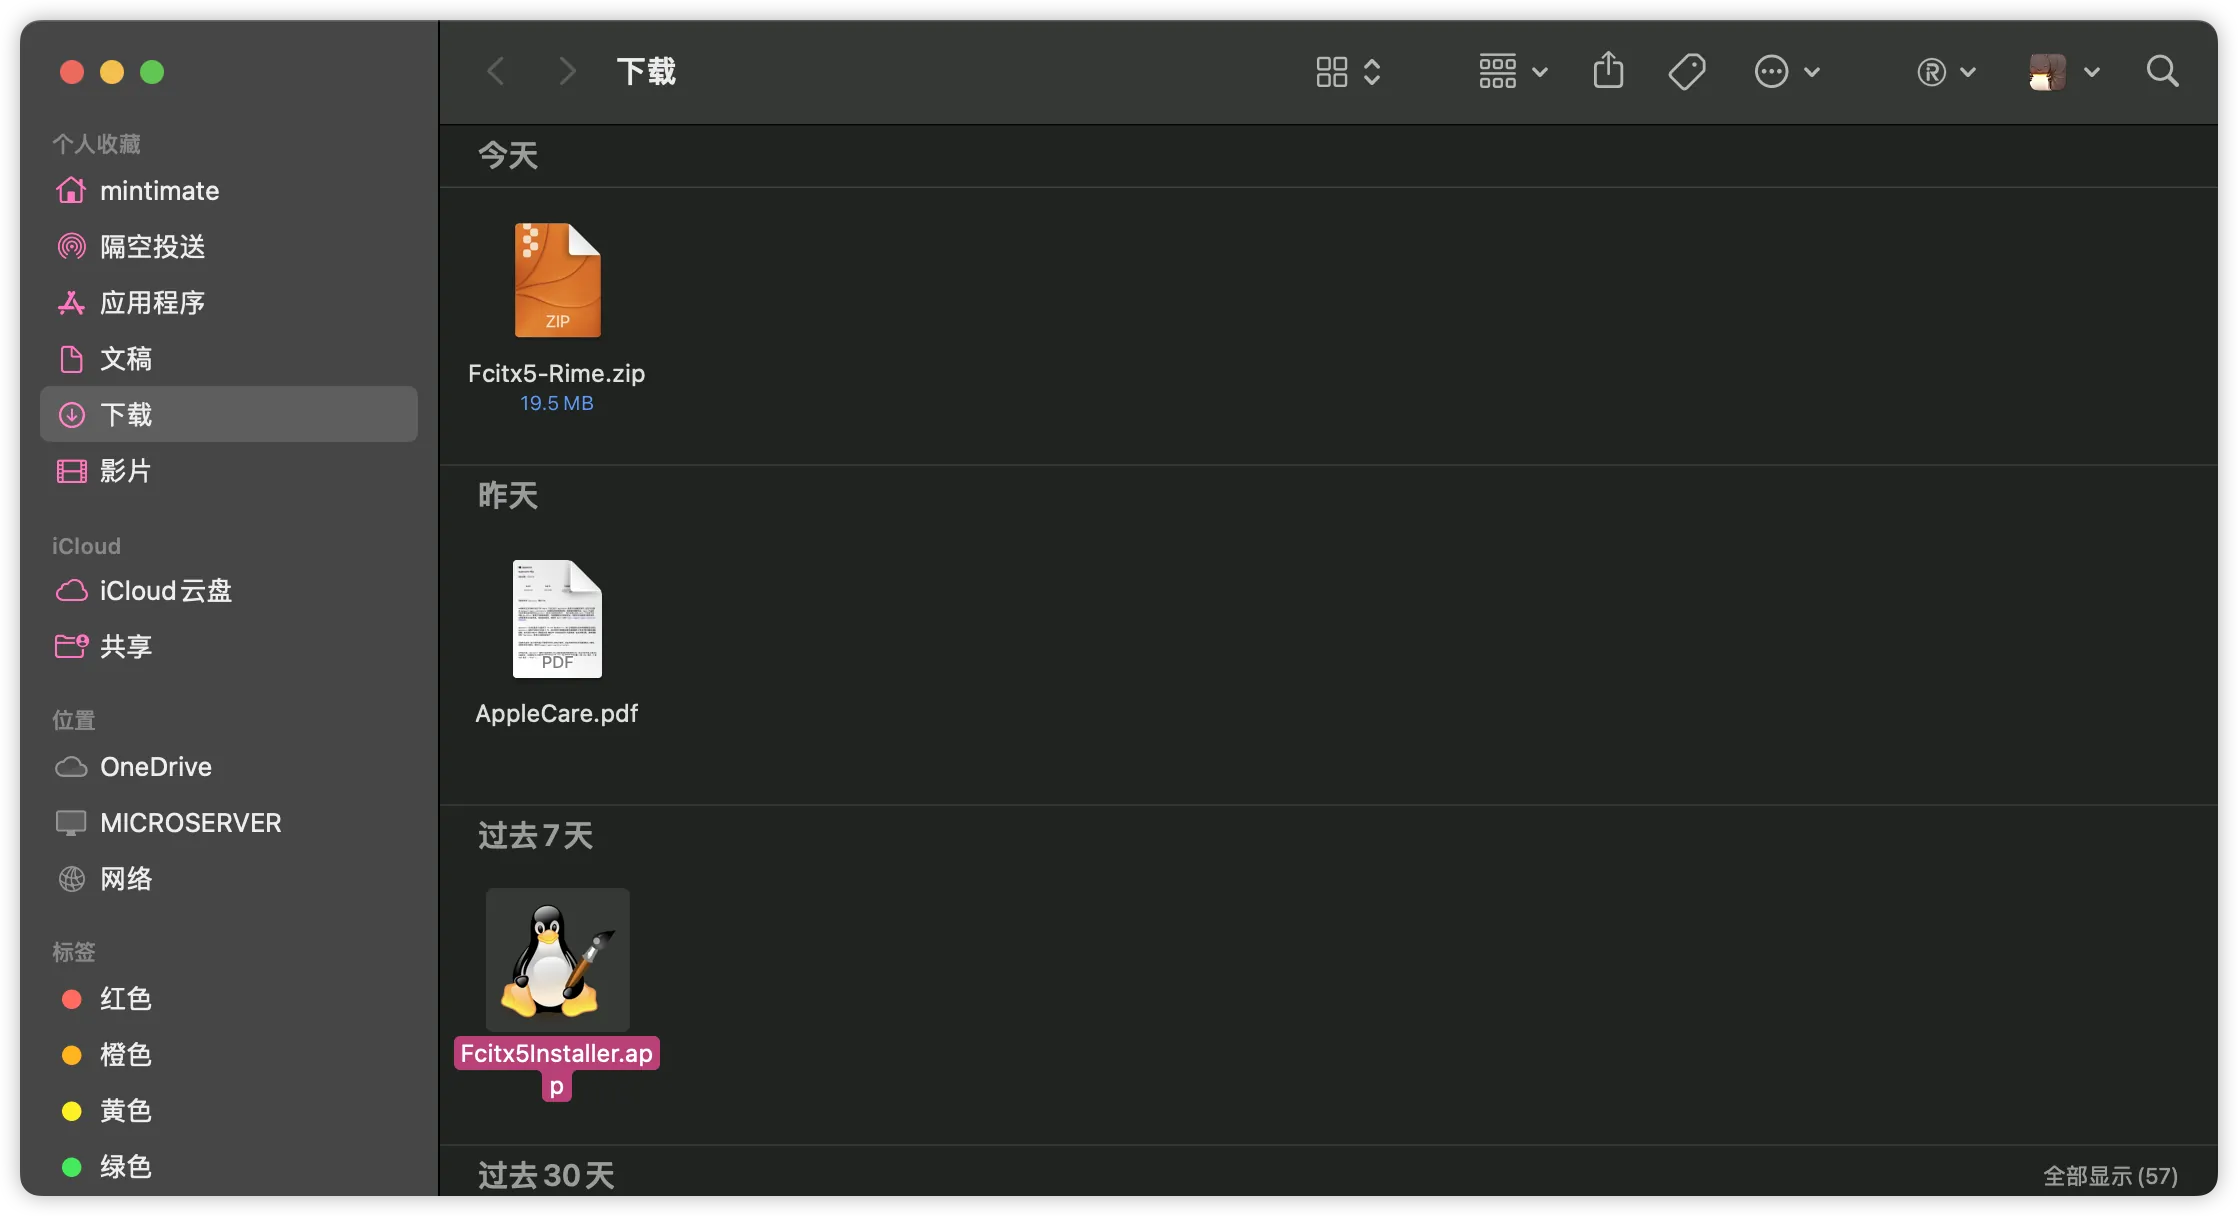Click the film strip icon beside 影片

pyautogui.click(x=71, y=471)
